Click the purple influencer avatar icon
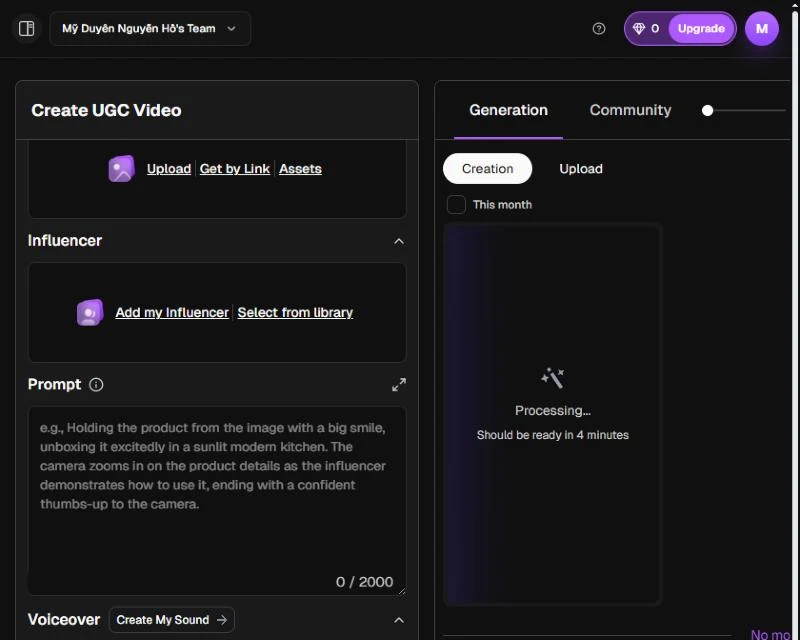 pos(90,312)
